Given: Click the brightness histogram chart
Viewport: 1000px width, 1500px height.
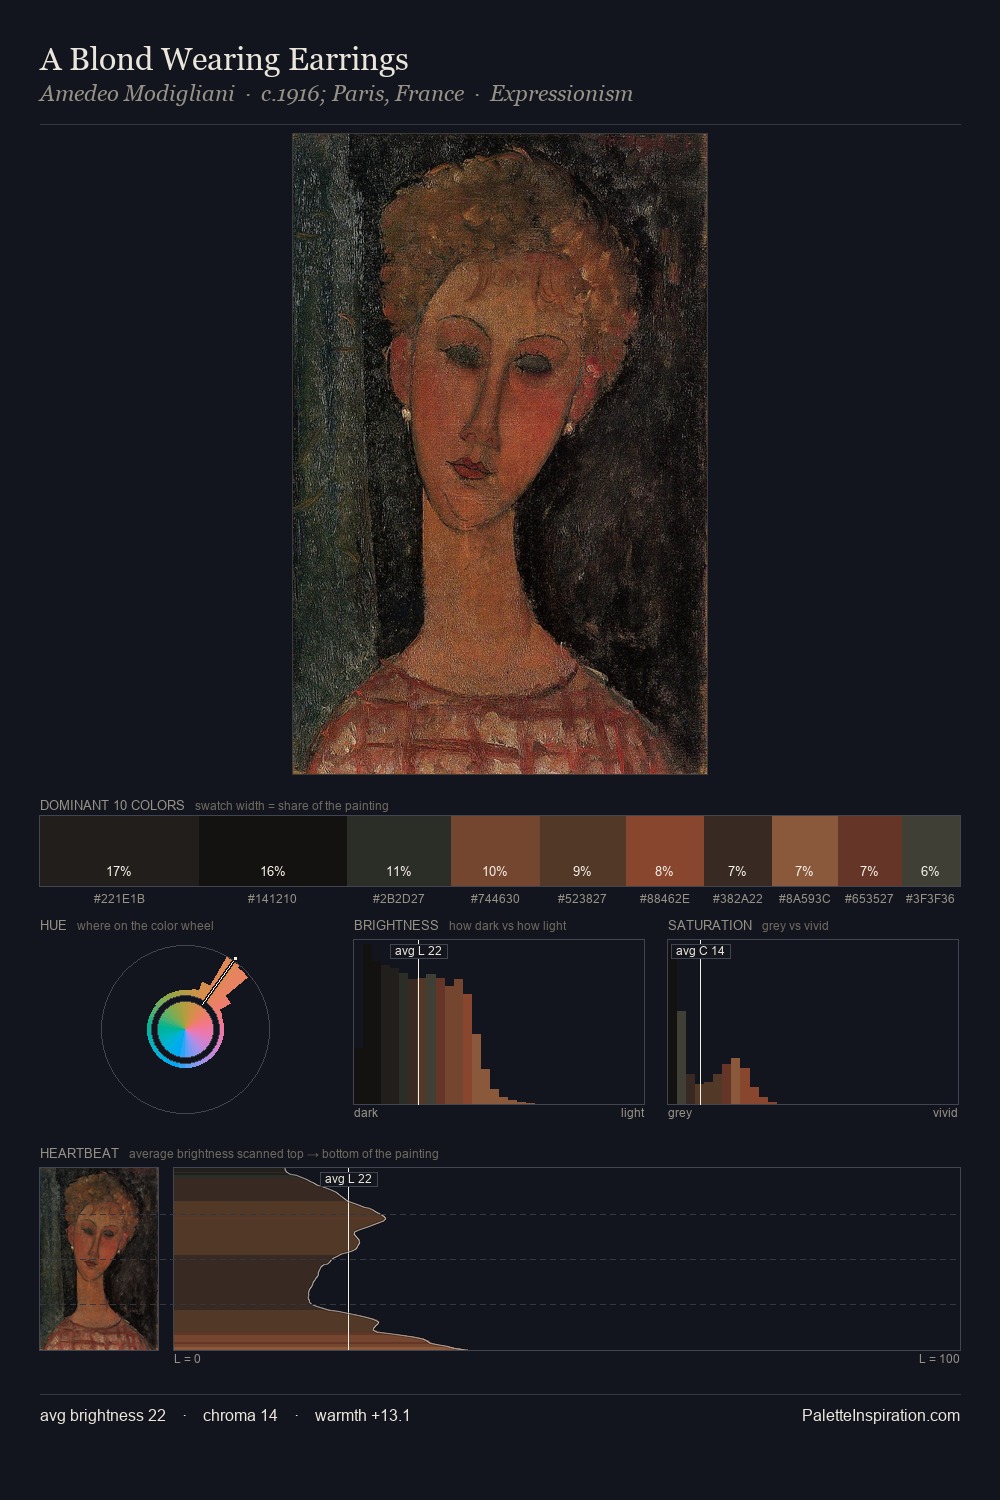Looking at the screenshot, I should [x=499, y=1022].
